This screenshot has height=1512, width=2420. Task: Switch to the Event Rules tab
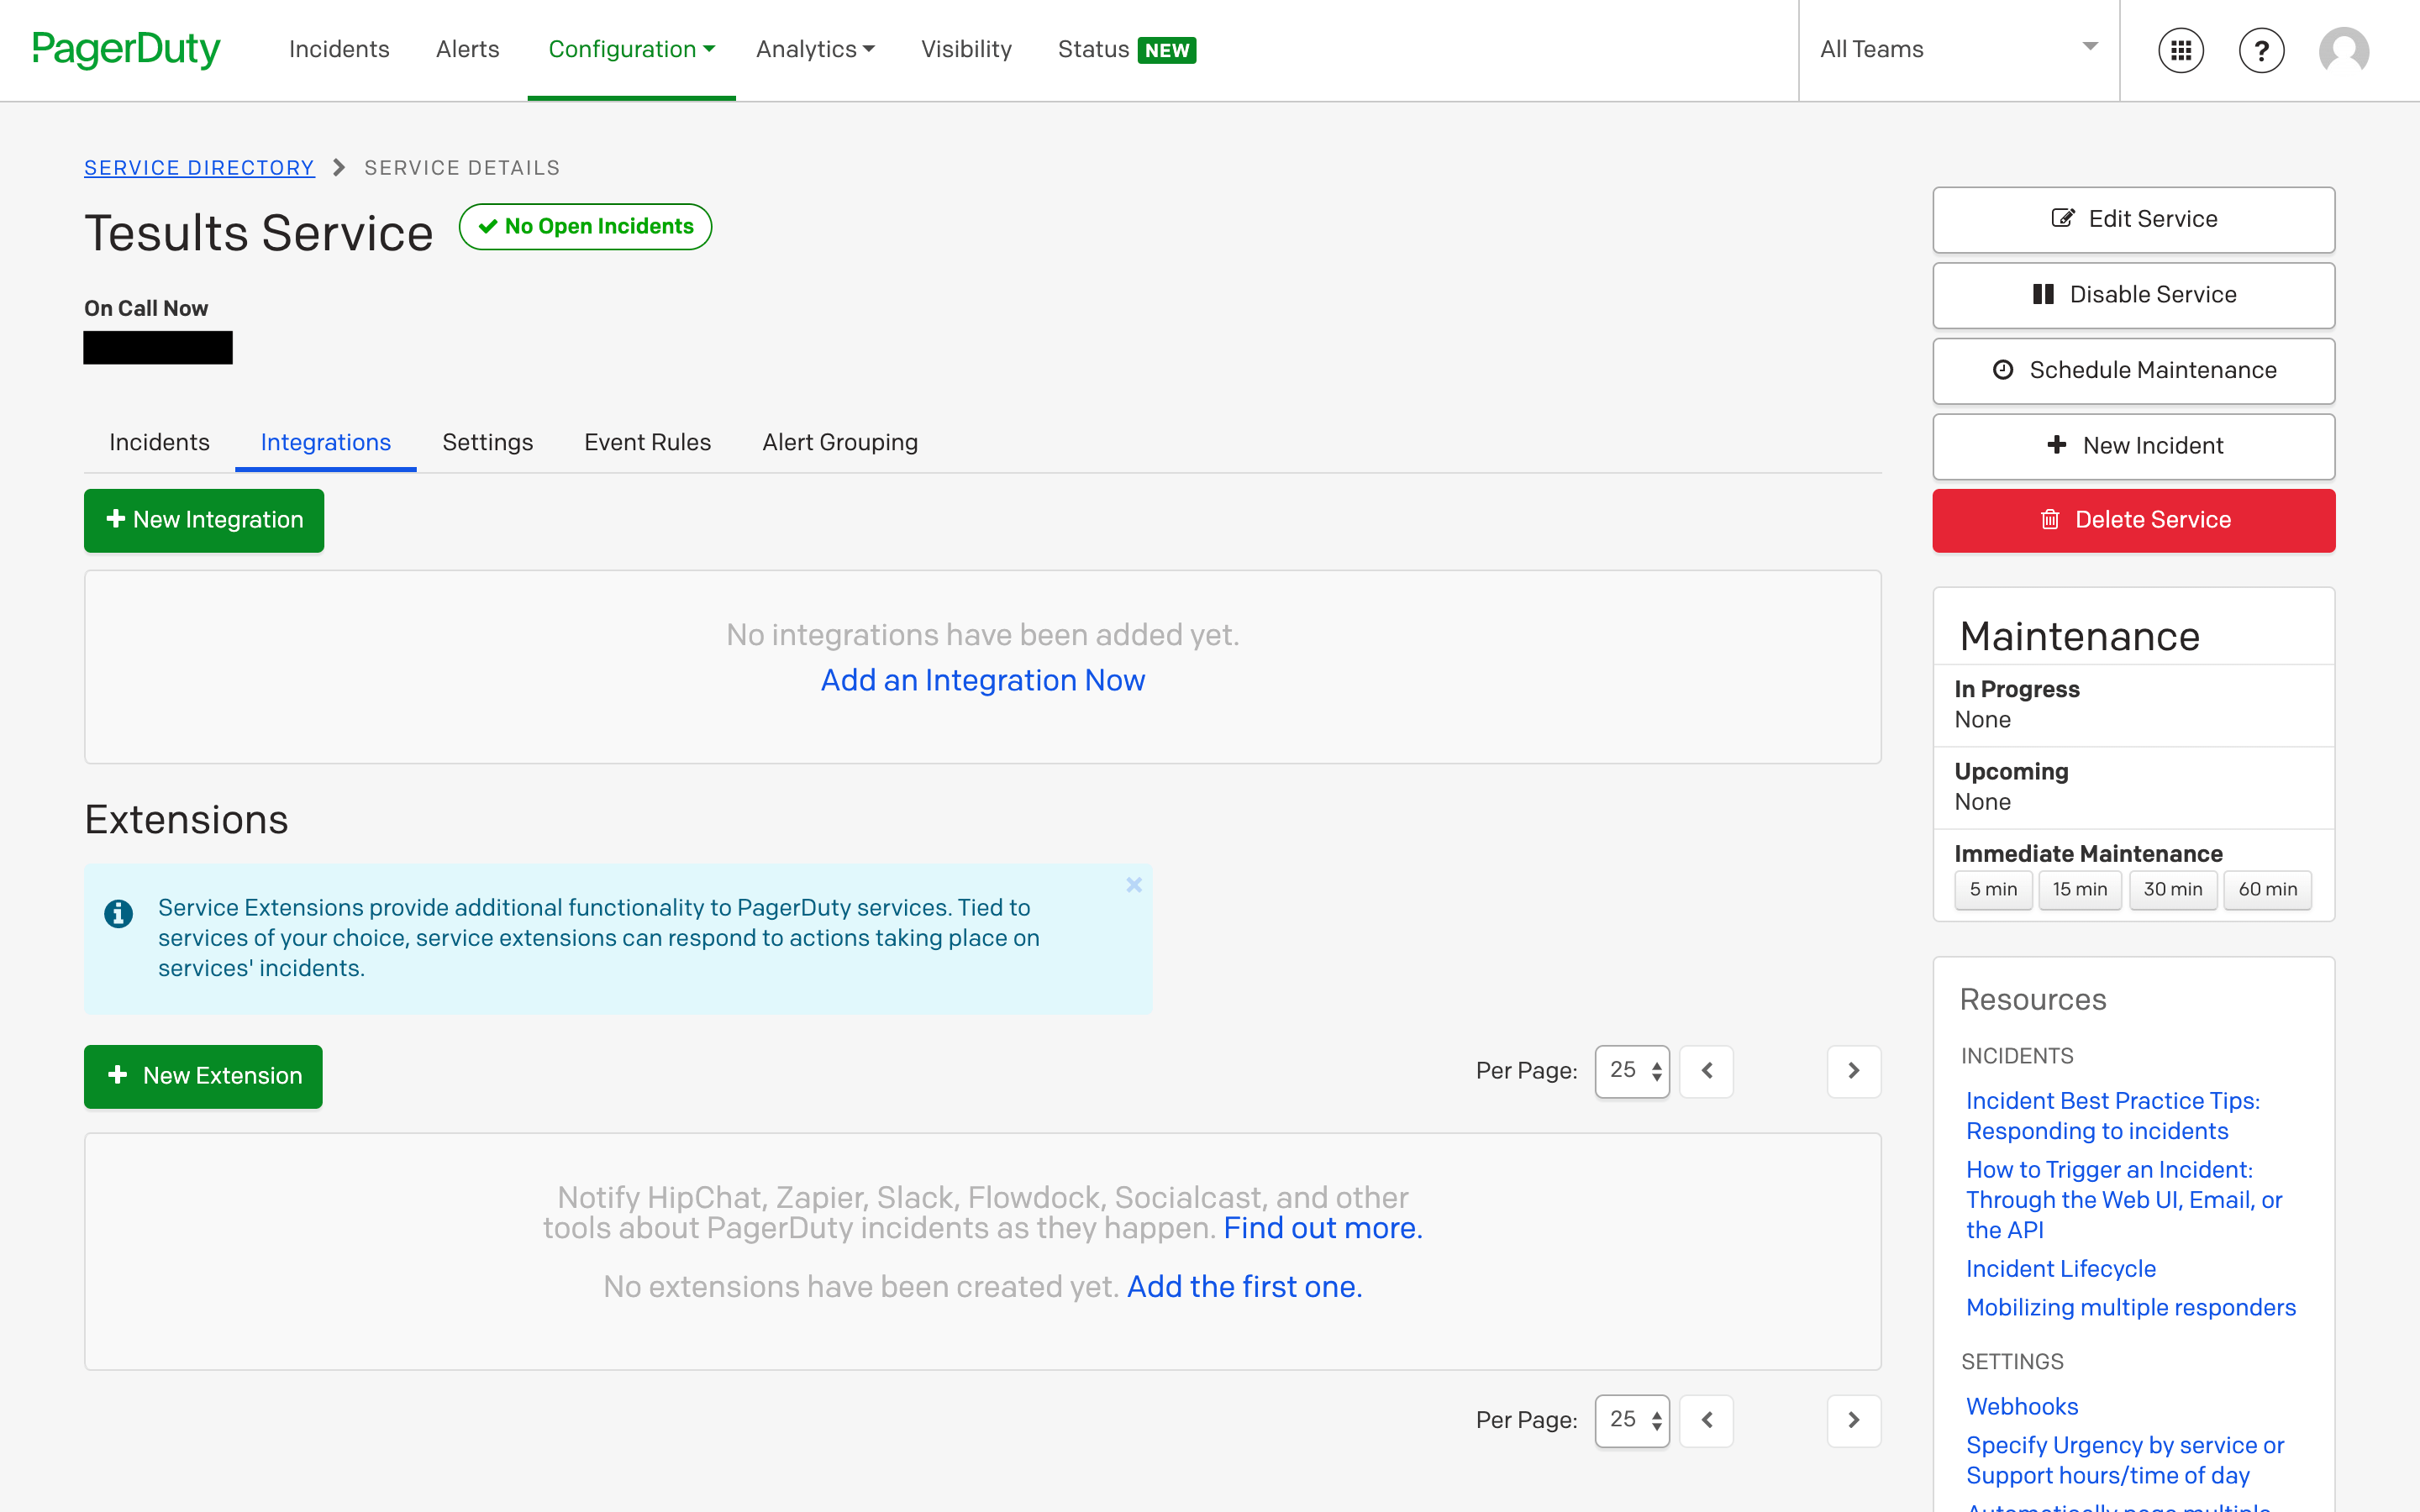pos(647,442)
